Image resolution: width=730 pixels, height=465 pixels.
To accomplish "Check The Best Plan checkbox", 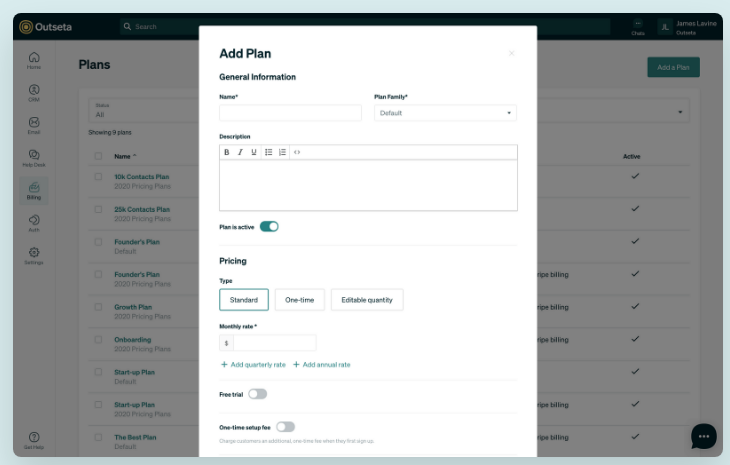I will 98,437.
